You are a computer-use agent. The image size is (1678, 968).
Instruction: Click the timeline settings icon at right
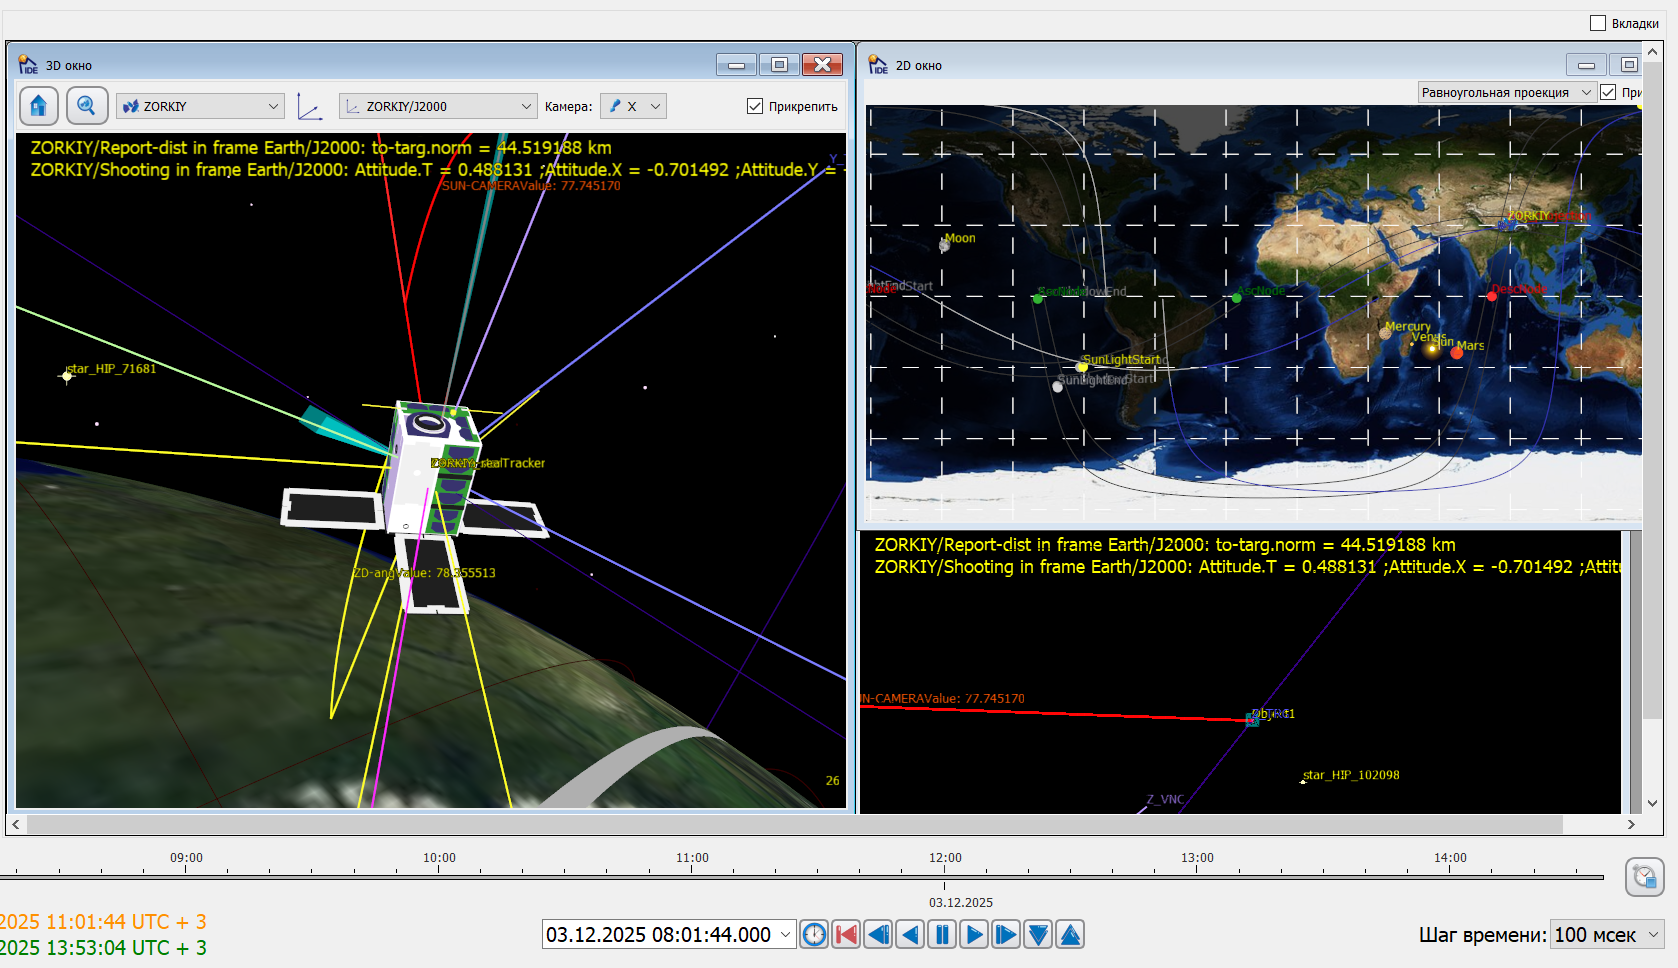coord(1644,878)
